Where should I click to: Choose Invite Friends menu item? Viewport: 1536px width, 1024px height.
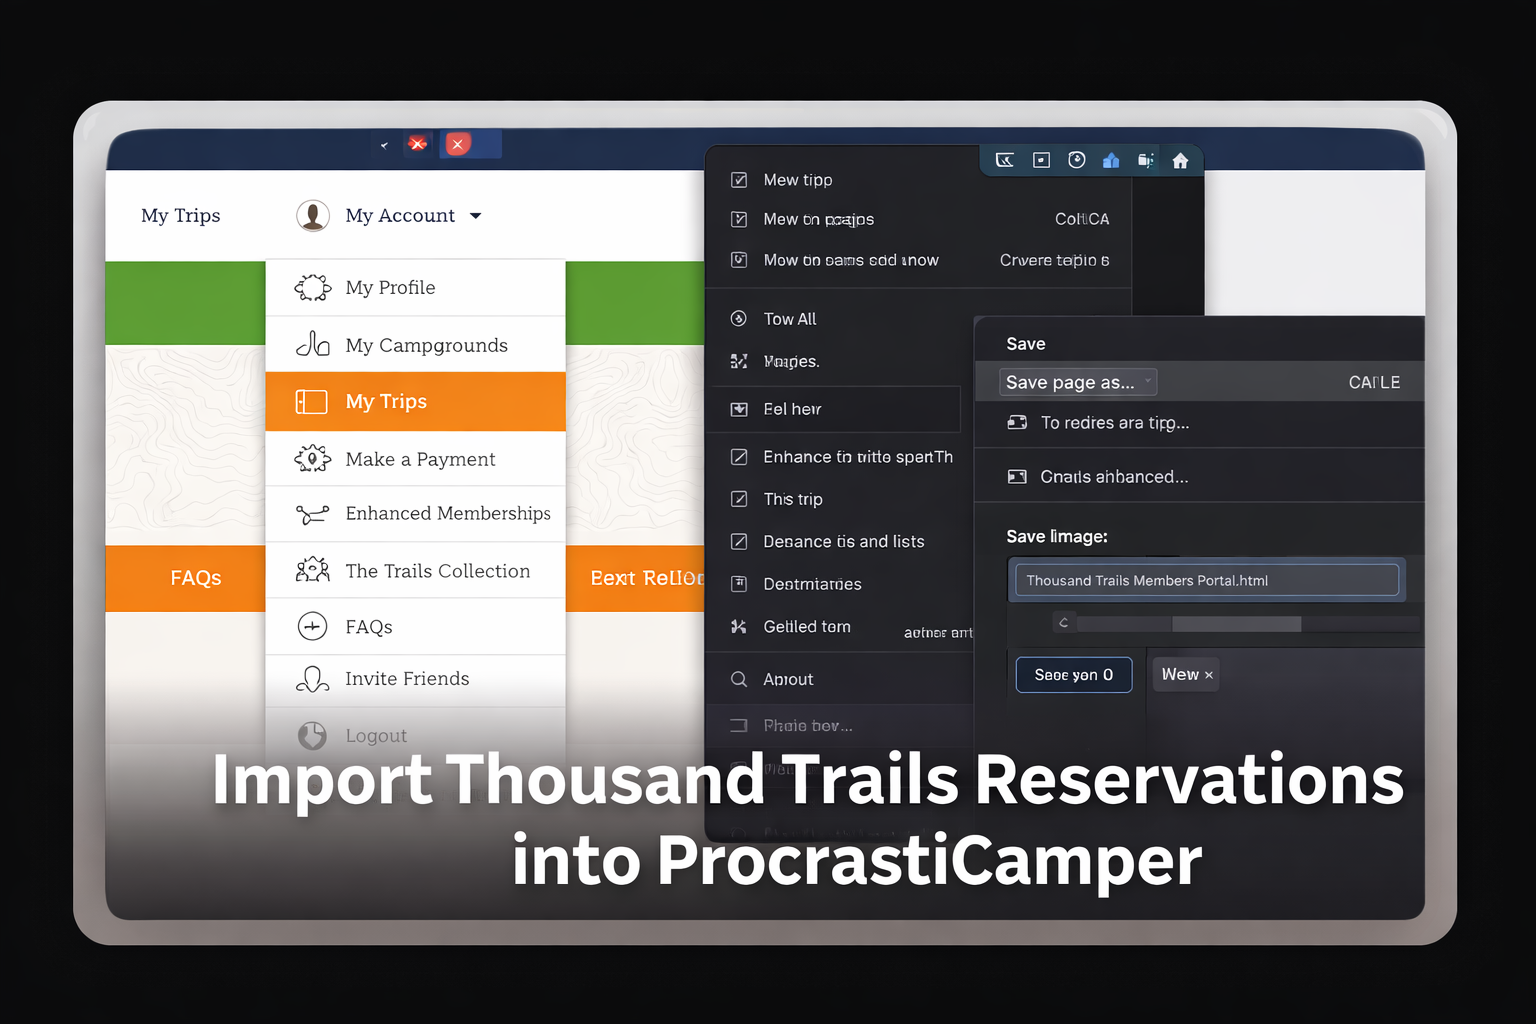click(x=415, y=679)
